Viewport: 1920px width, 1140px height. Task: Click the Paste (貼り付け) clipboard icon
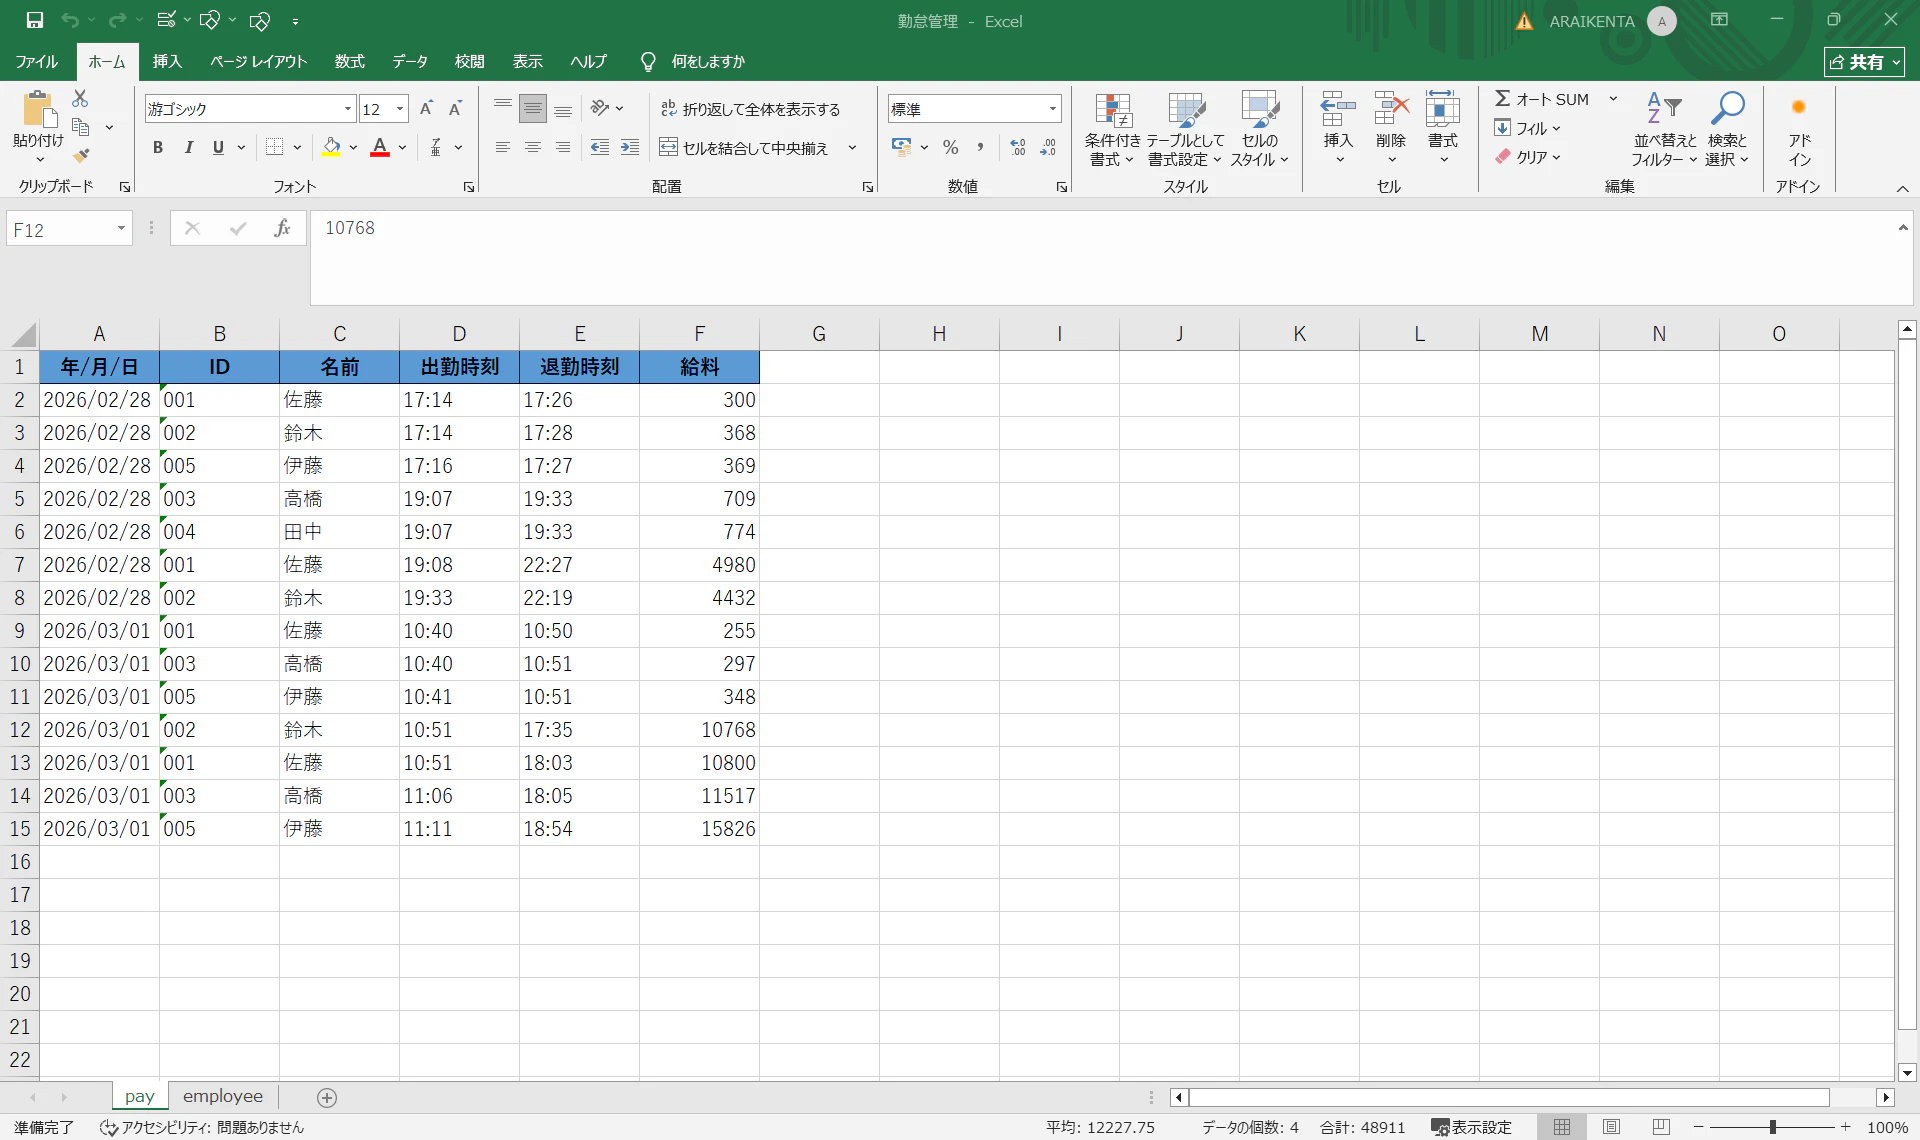[x=38, y=109]
